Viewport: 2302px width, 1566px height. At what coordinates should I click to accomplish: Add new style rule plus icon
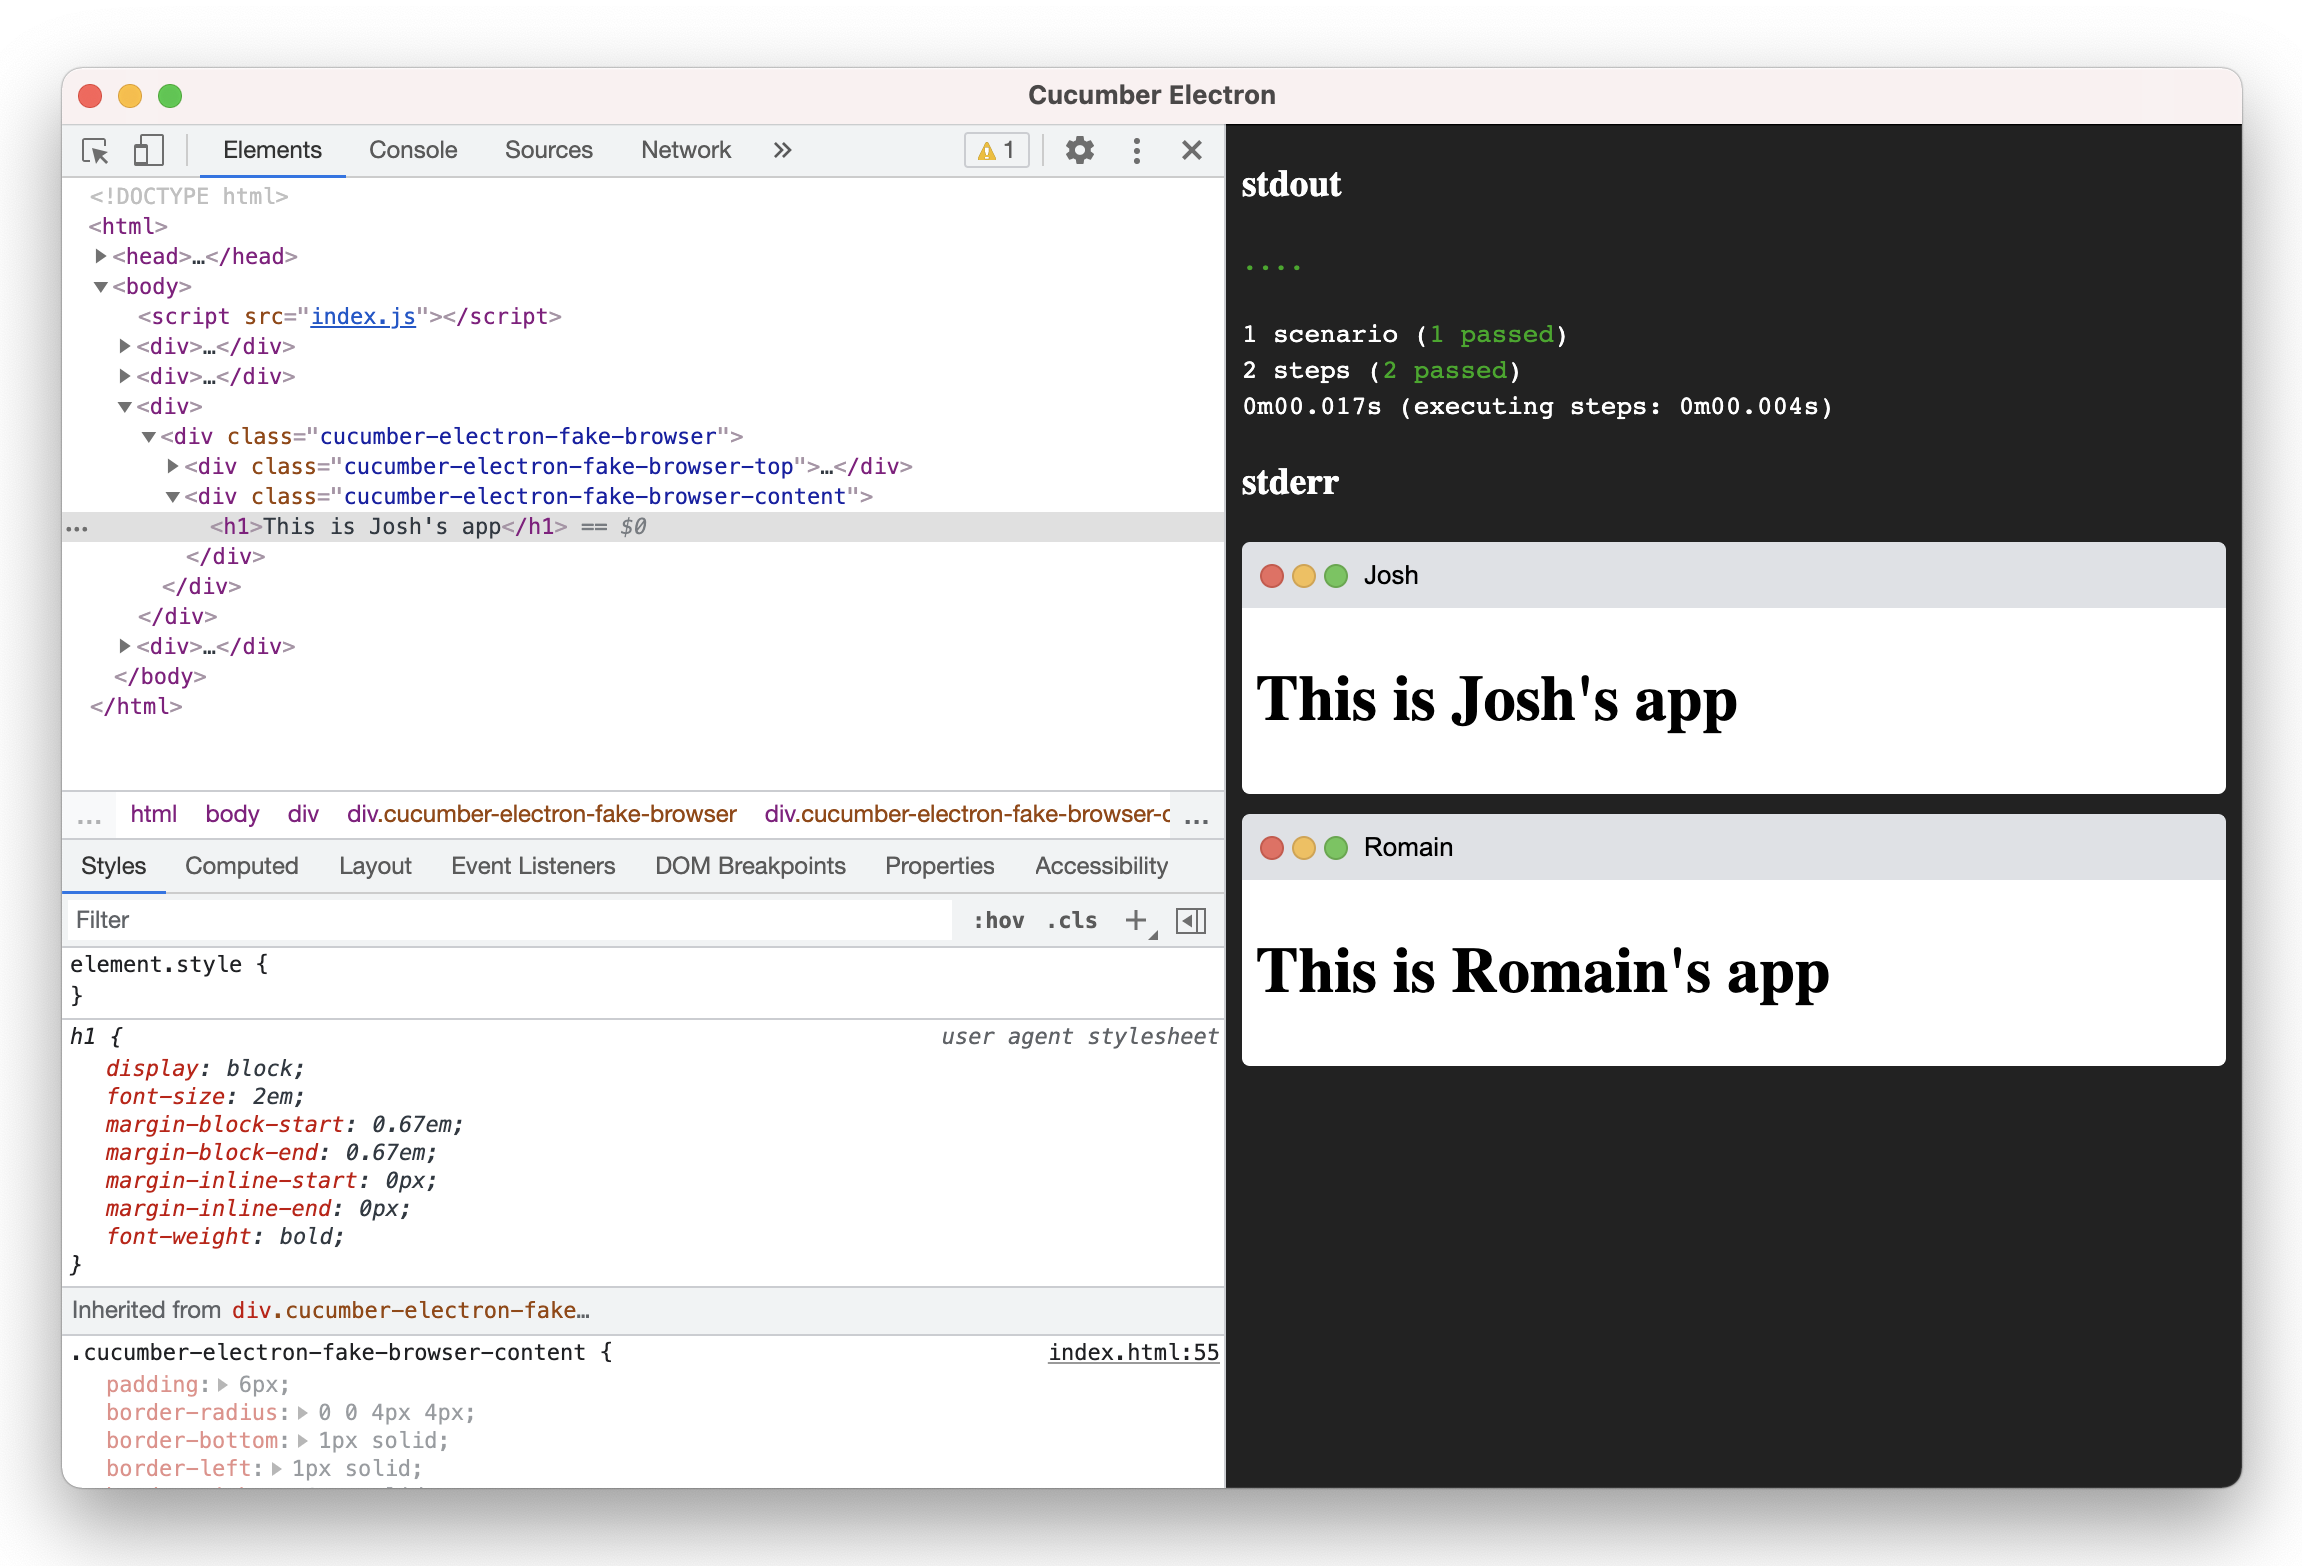[x=1135, y=920]
